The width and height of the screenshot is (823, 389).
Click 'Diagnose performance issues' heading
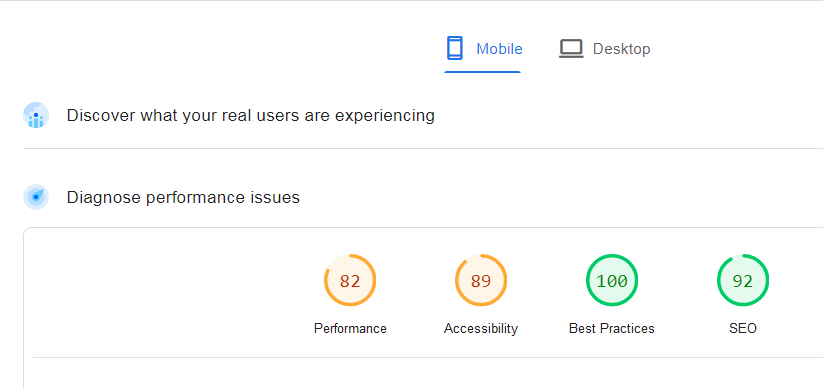(183, 197)
